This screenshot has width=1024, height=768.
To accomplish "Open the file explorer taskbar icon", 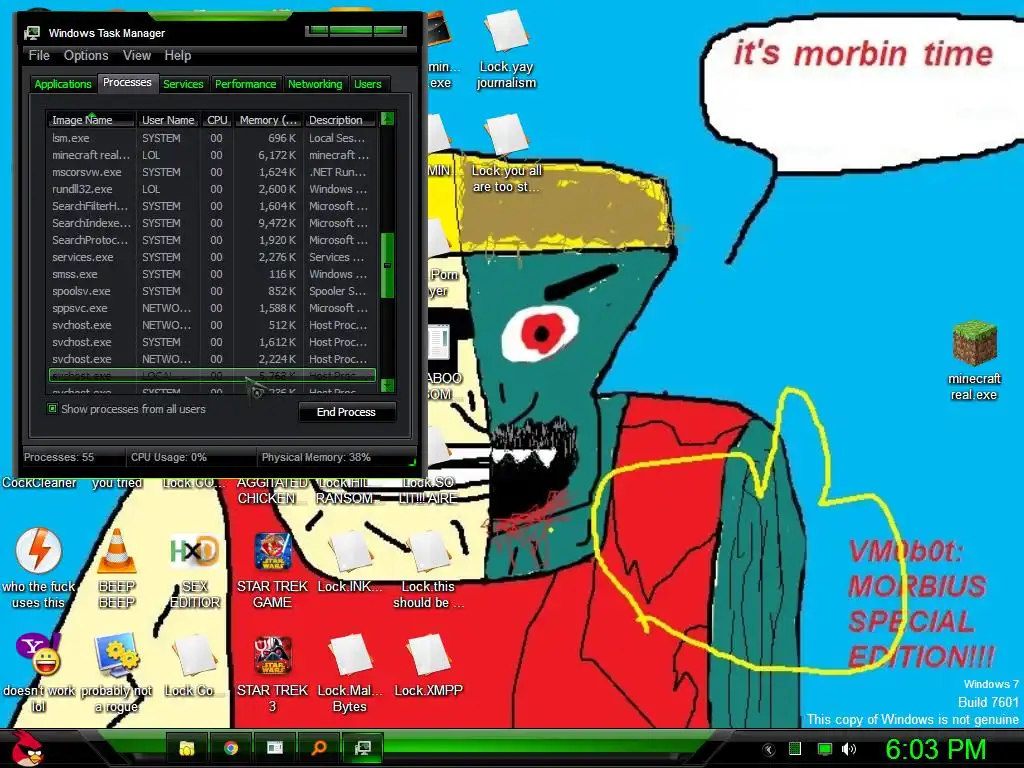I will pos(187,748).
